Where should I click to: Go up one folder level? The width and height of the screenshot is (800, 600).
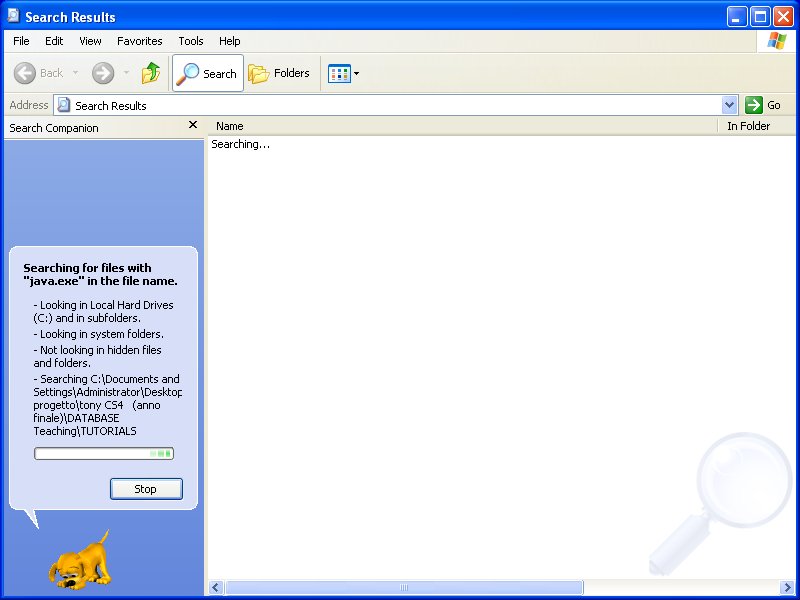coord(151,73)
